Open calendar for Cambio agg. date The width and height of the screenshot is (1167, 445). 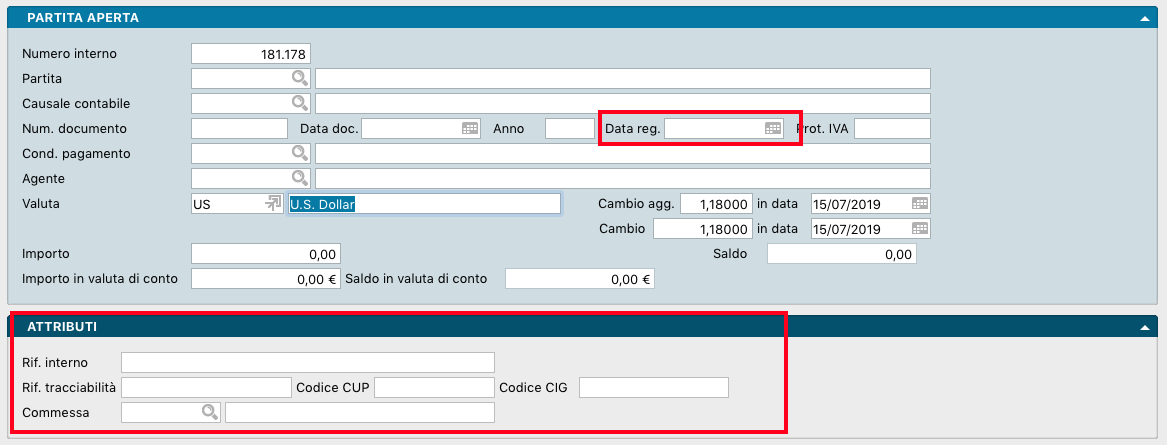point(920,203)
